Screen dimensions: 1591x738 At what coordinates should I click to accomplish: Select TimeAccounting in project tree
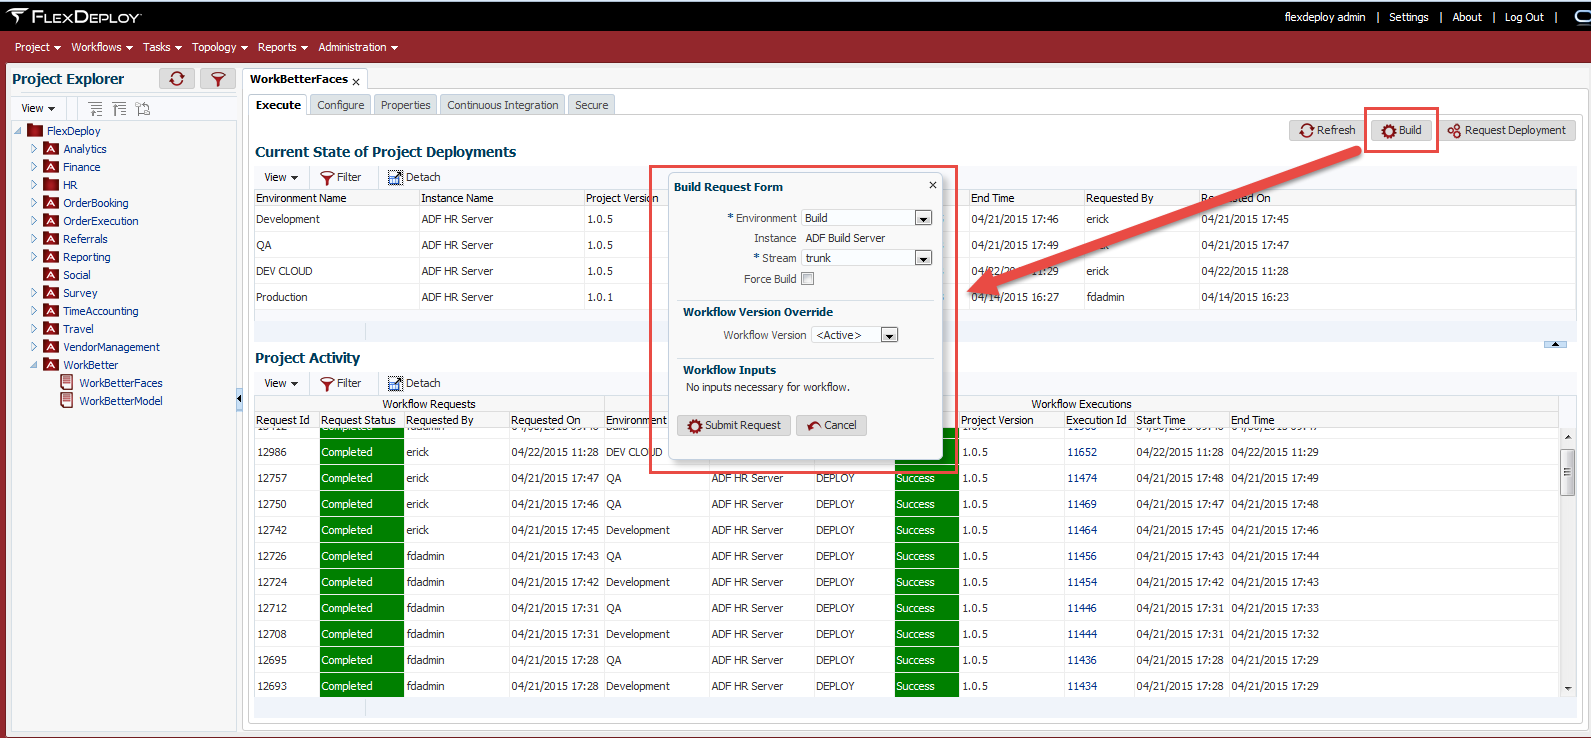101,311
